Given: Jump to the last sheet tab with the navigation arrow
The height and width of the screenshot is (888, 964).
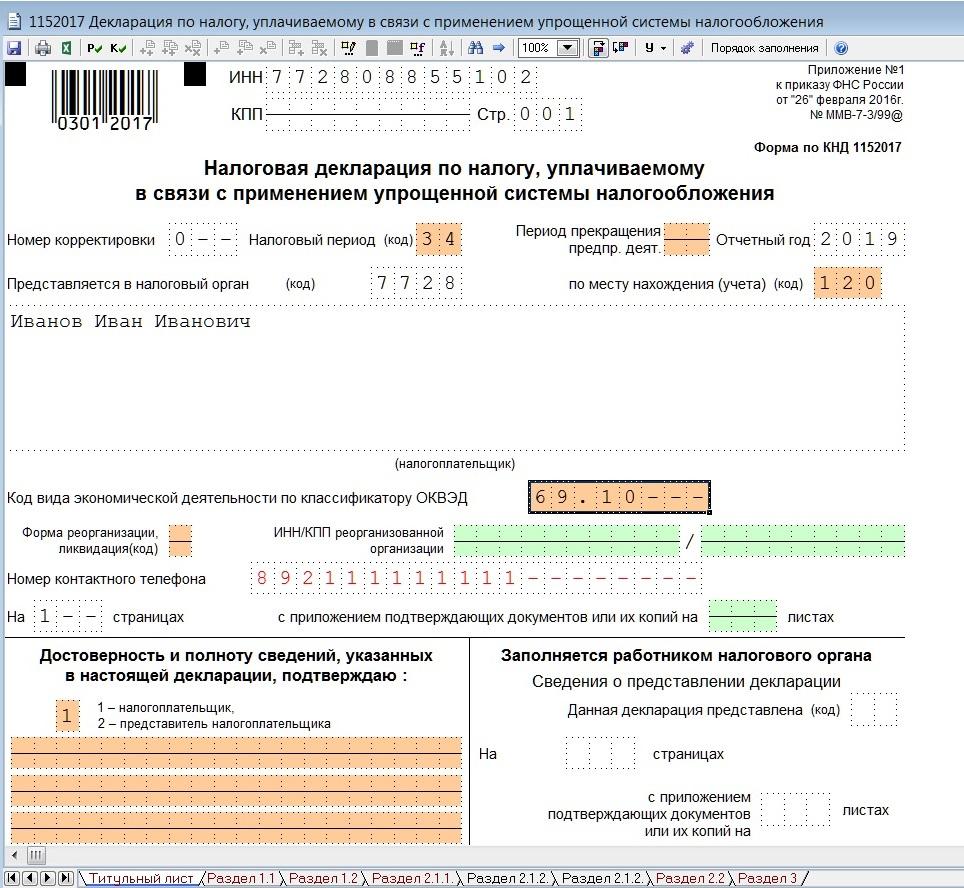Looking at the screenshot, I should pos(65,878).
